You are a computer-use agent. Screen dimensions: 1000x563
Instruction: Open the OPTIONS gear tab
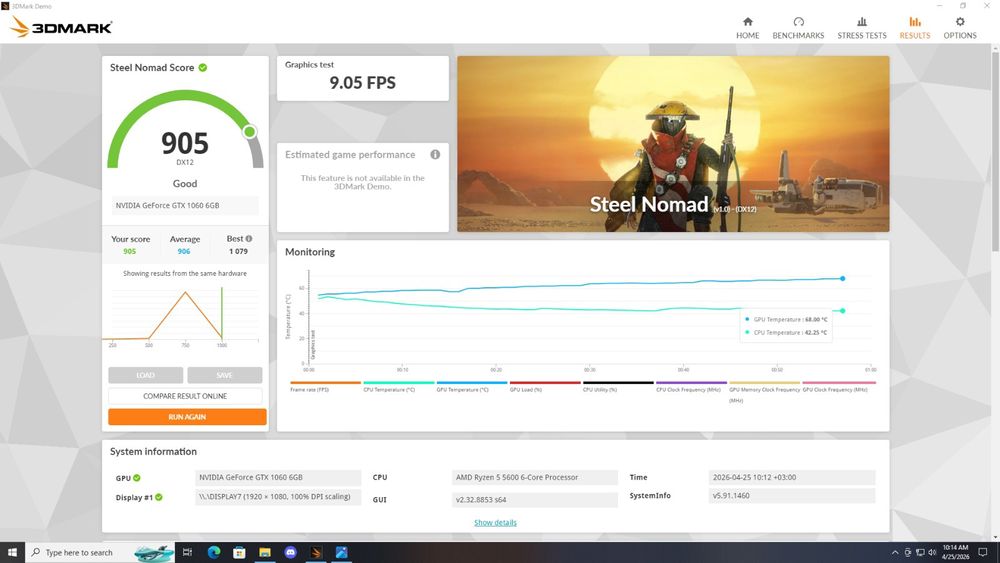coord(960,28)
